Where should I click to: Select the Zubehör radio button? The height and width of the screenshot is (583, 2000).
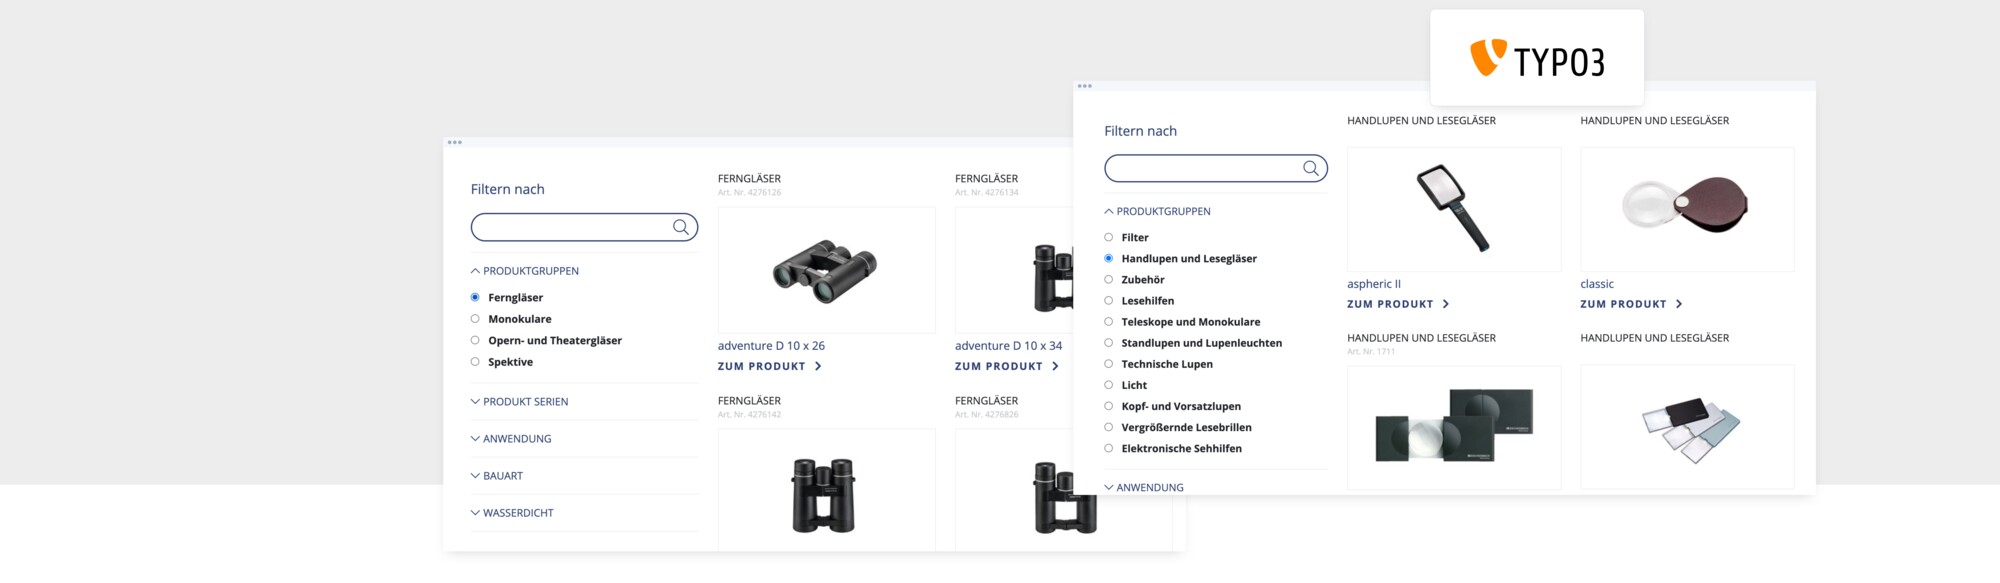1108,279
